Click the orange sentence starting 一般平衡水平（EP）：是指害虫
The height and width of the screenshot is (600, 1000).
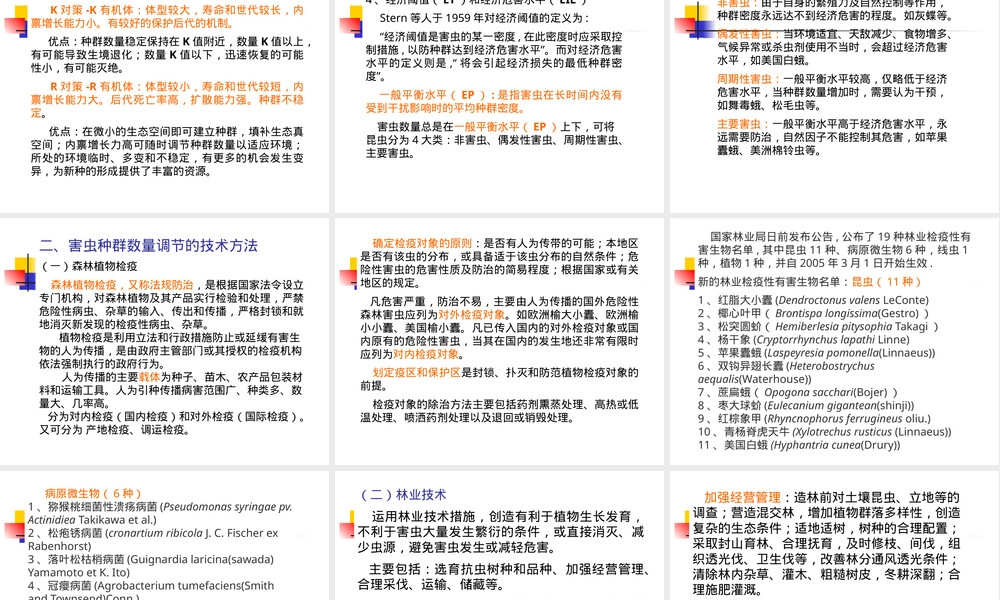click(x=494, y=101)
